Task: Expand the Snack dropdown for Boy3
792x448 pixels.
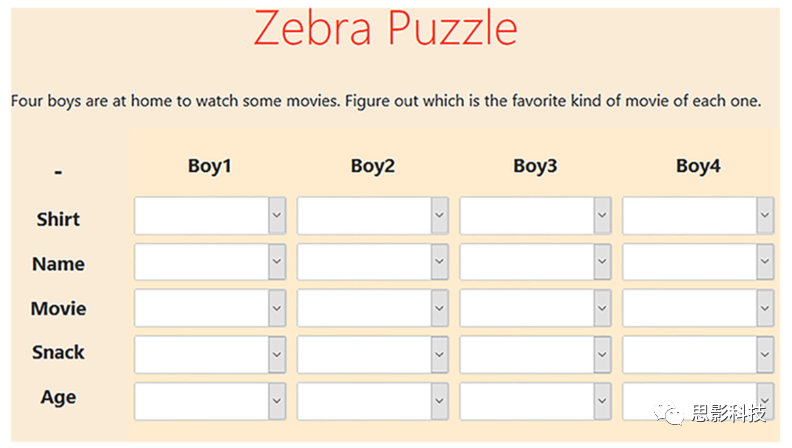Action: coord(535,354)
